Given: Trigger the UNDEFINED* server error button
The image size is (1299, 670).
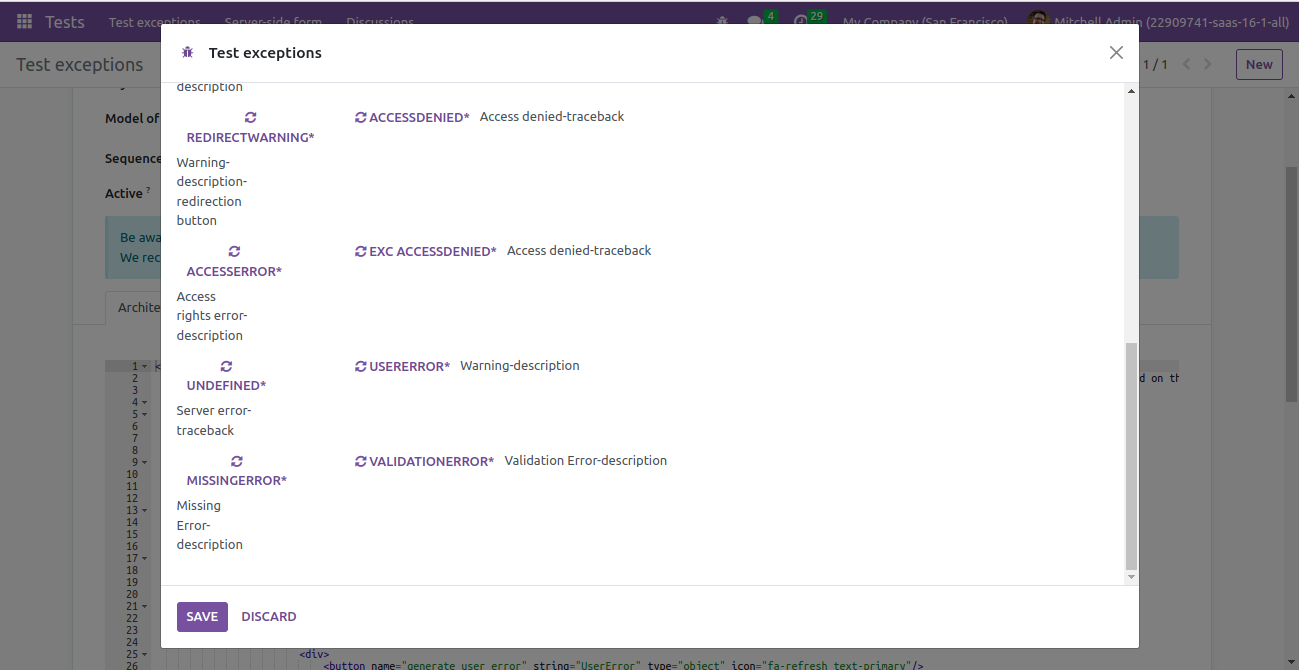Looking at the screenshot, I should coord(226,375).
